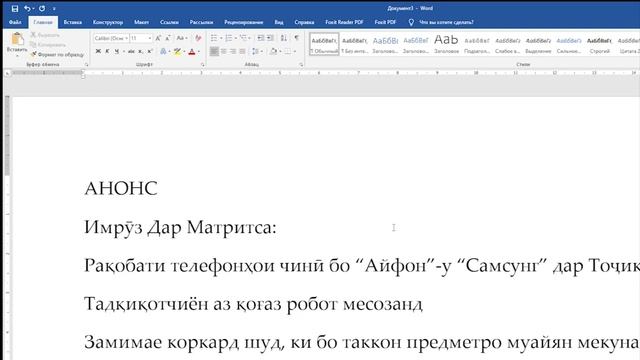Apply a bulleted list
The image size is (640, 360).
[x=214, y=38]
